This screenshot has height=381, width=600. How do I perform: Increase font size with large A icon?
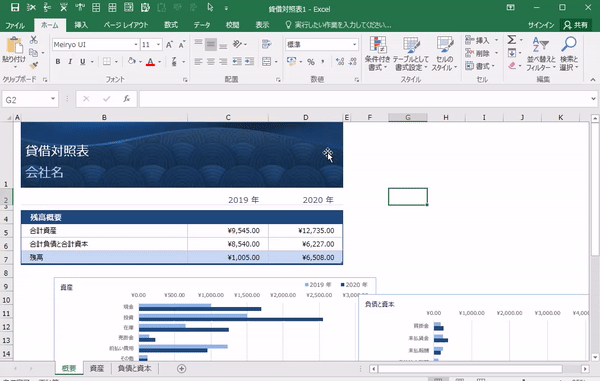tap(169, 45)
